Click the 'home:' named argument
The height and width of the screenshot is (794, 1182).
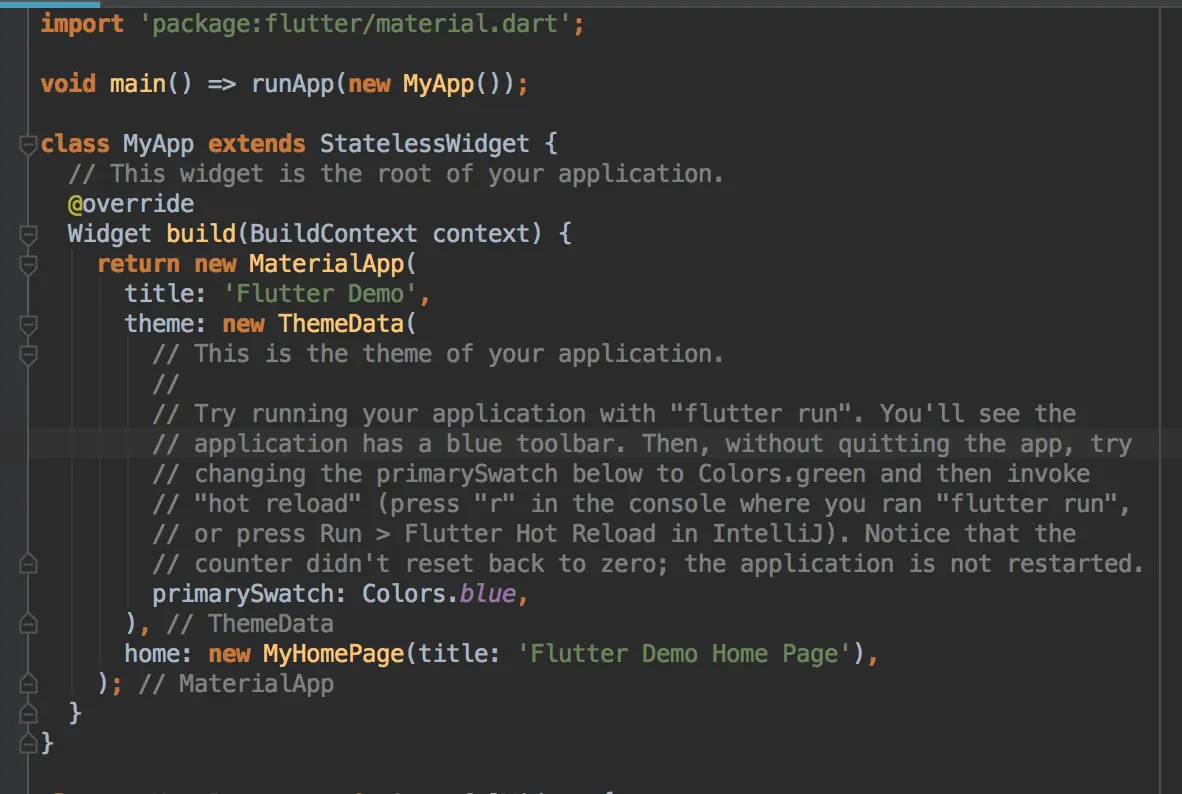pos(158,653)
